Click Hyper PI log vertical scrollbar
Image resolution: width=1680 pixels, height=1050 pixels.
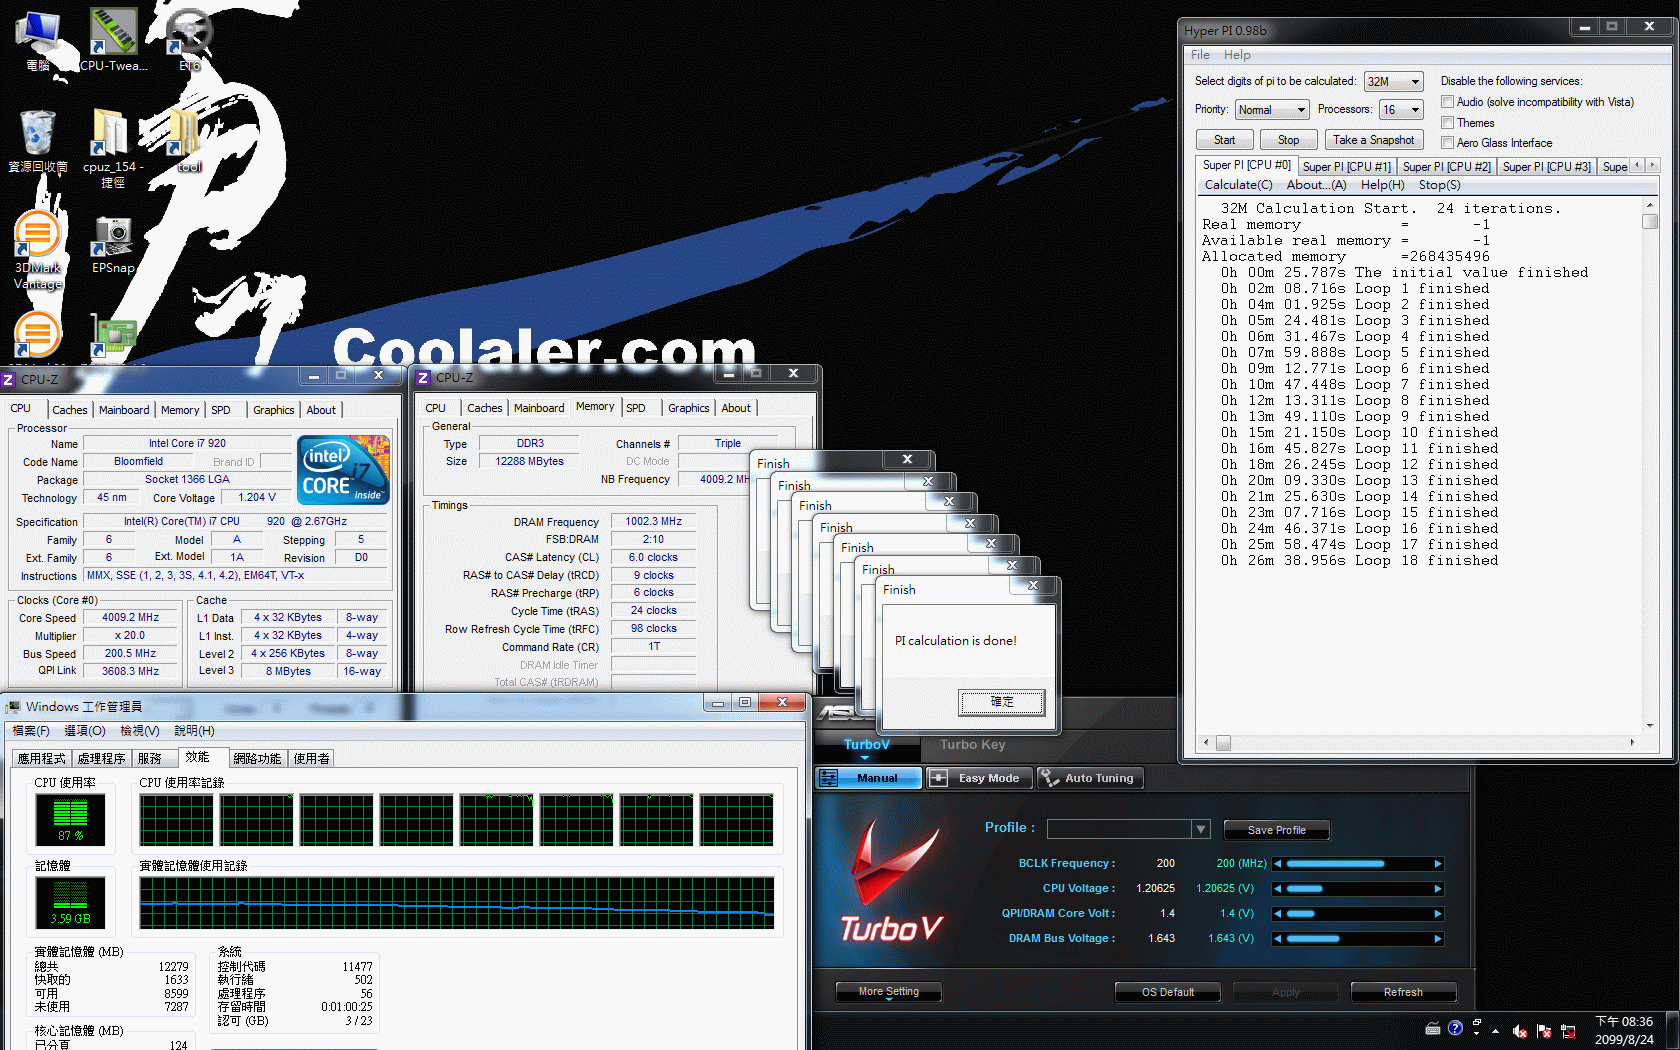[1650, 466]
